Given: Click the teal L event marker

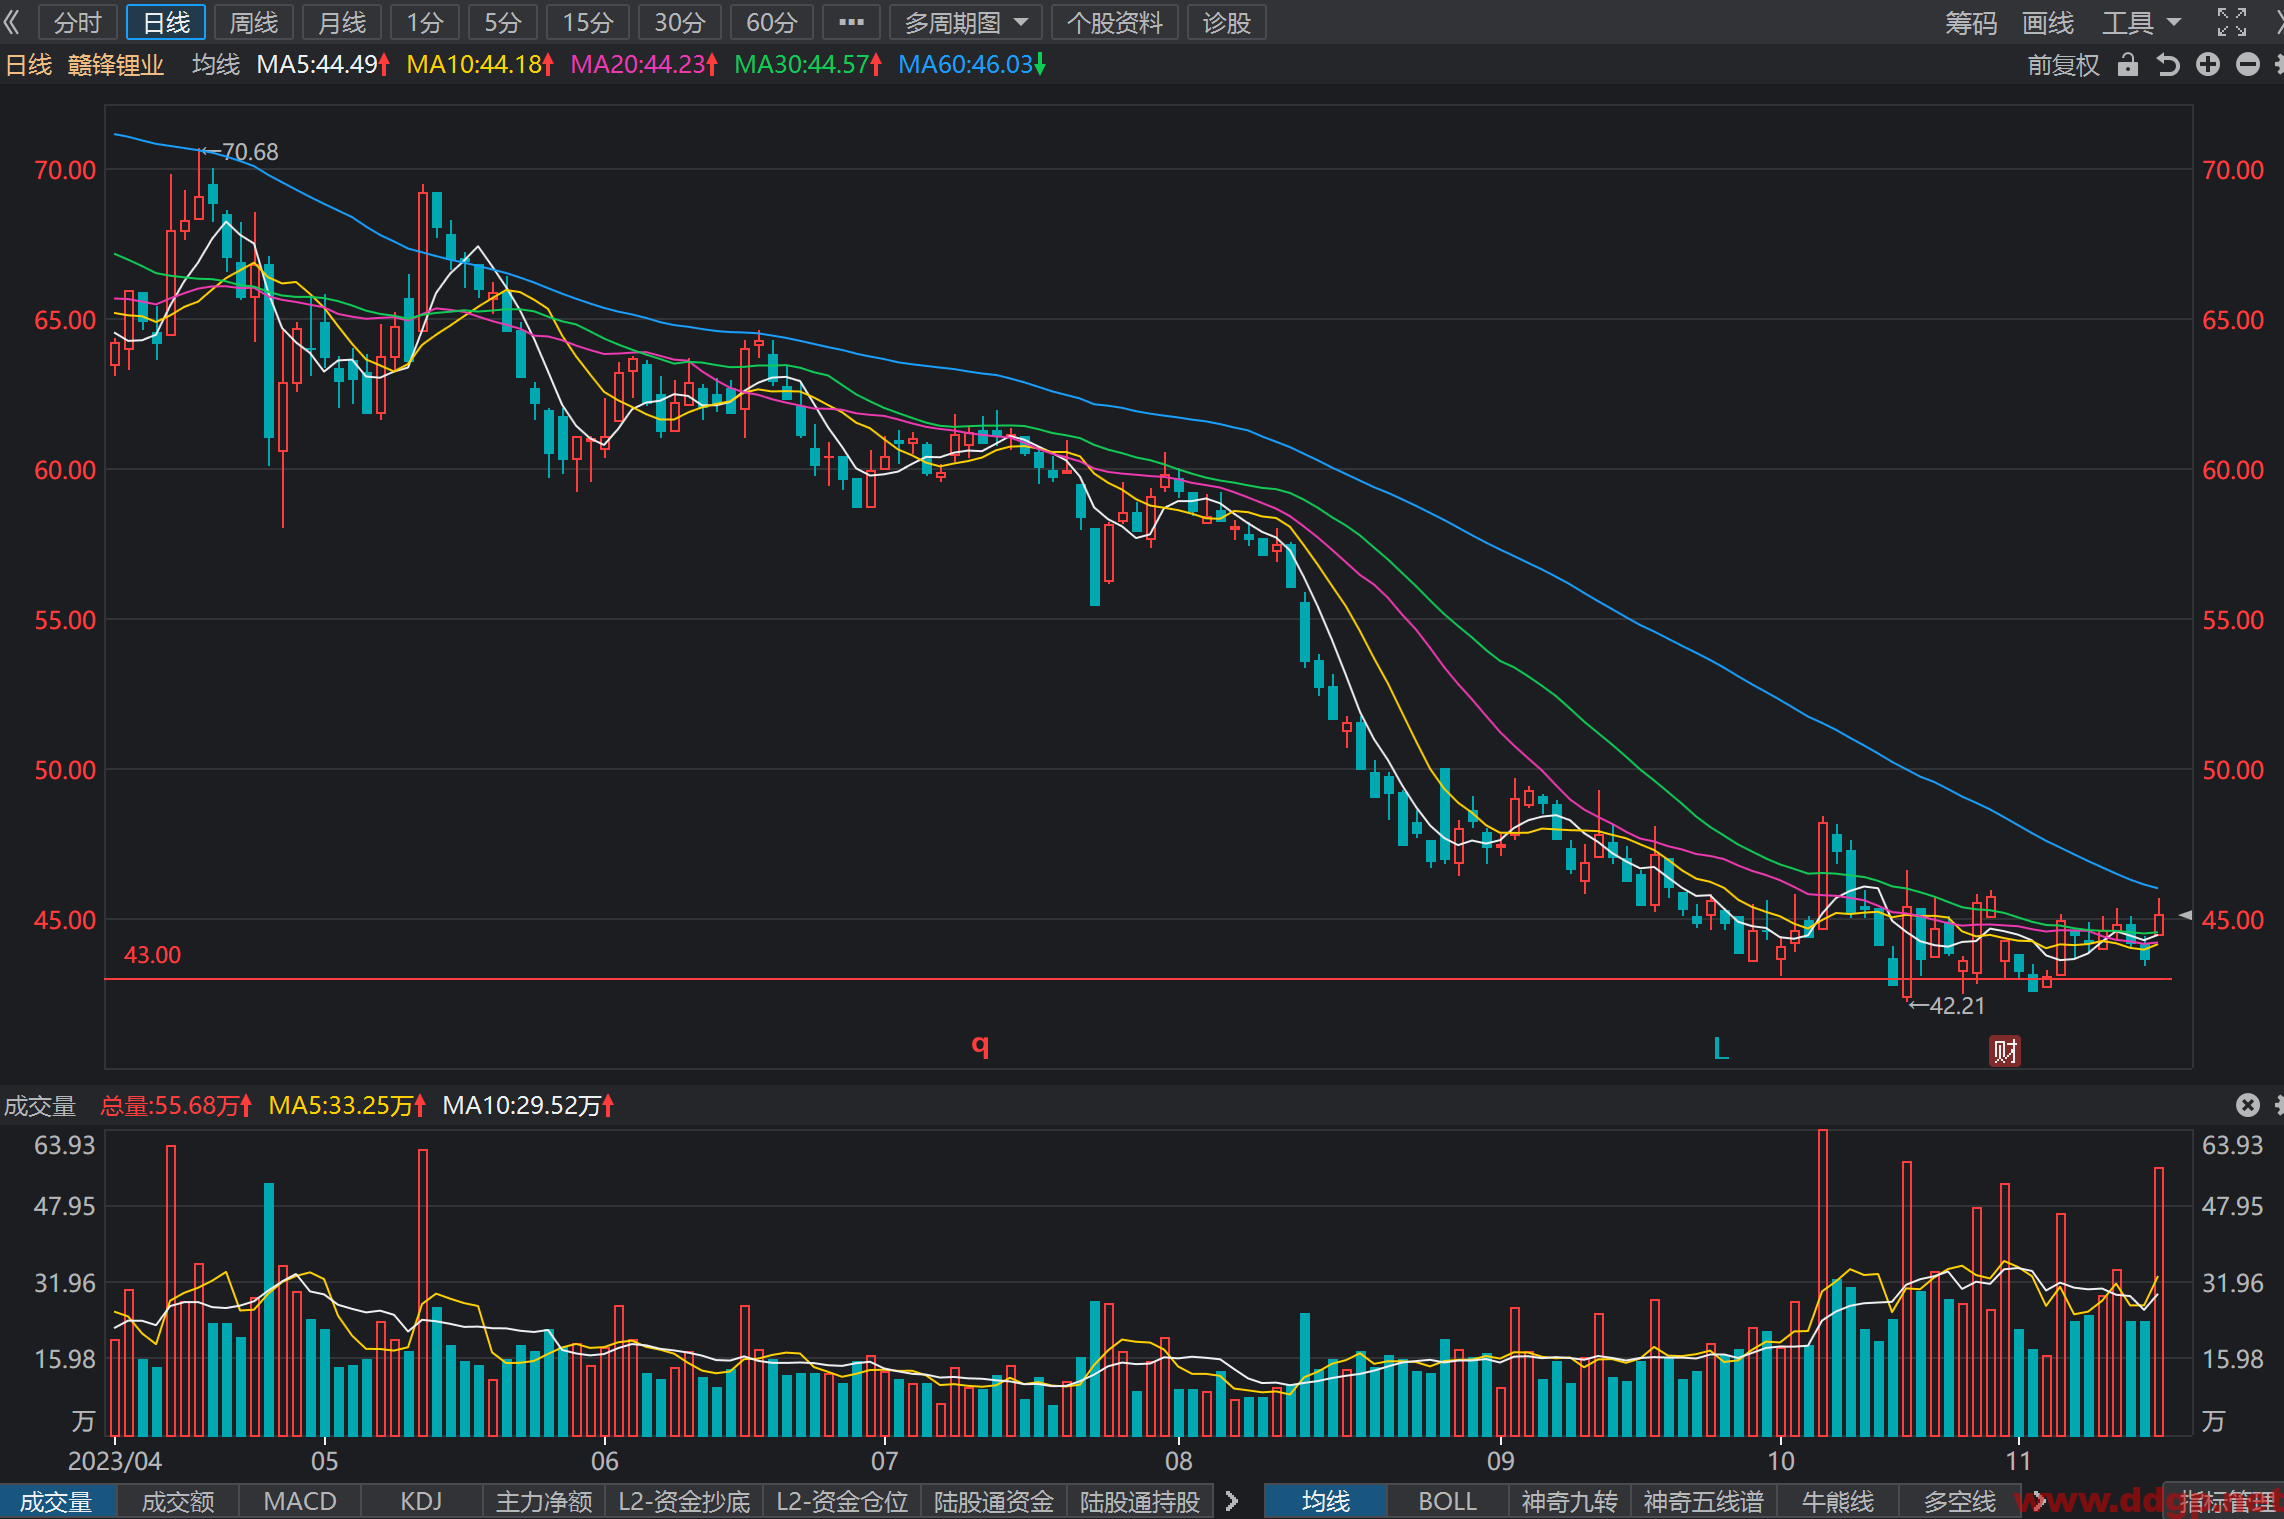Looking at the screenshot, I should point(1721,1049).
